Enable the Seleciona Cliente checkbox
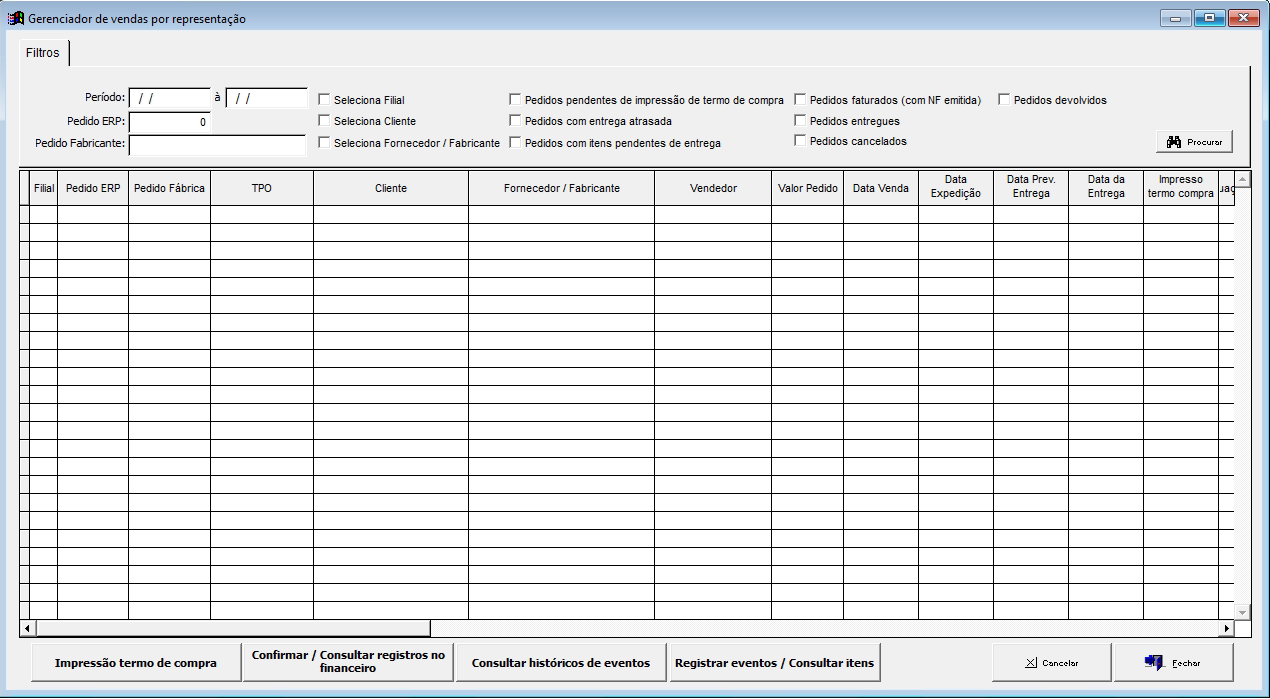Image resolution: width=1270 pixels, height=699 pixels. (x=324, y=121)
